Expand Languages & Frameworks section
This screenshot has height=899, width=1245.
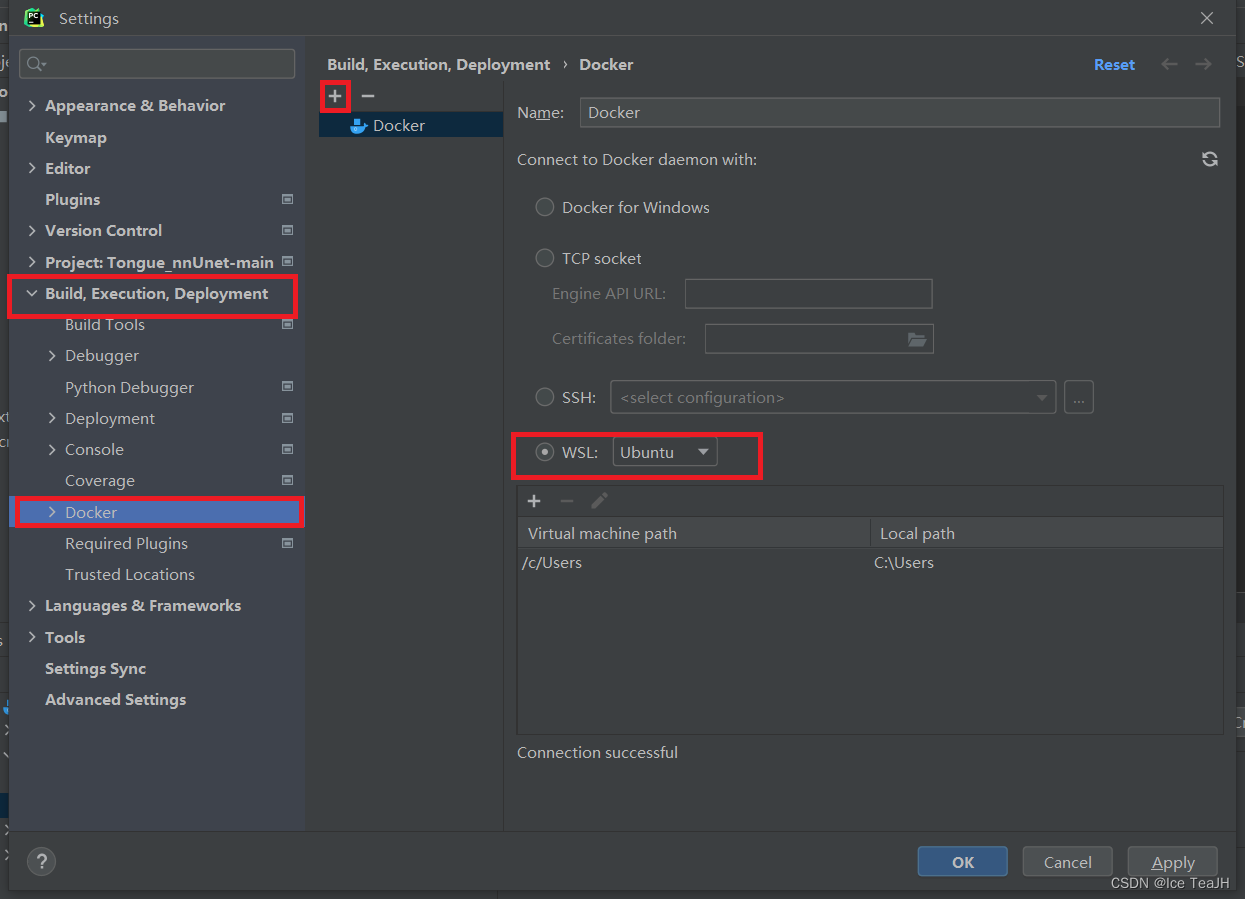pyautogui.click(x=32, y=605)
